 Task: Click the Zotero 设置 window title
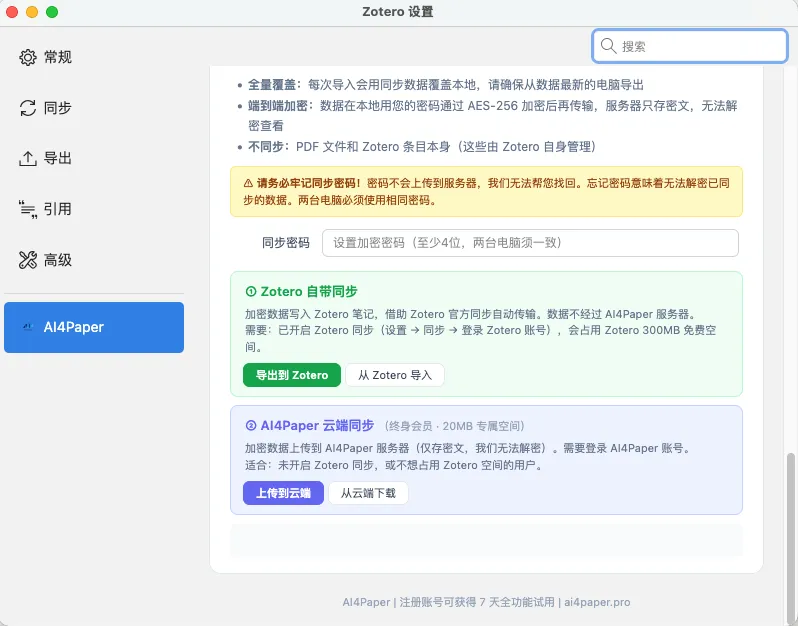coord(397,12)
